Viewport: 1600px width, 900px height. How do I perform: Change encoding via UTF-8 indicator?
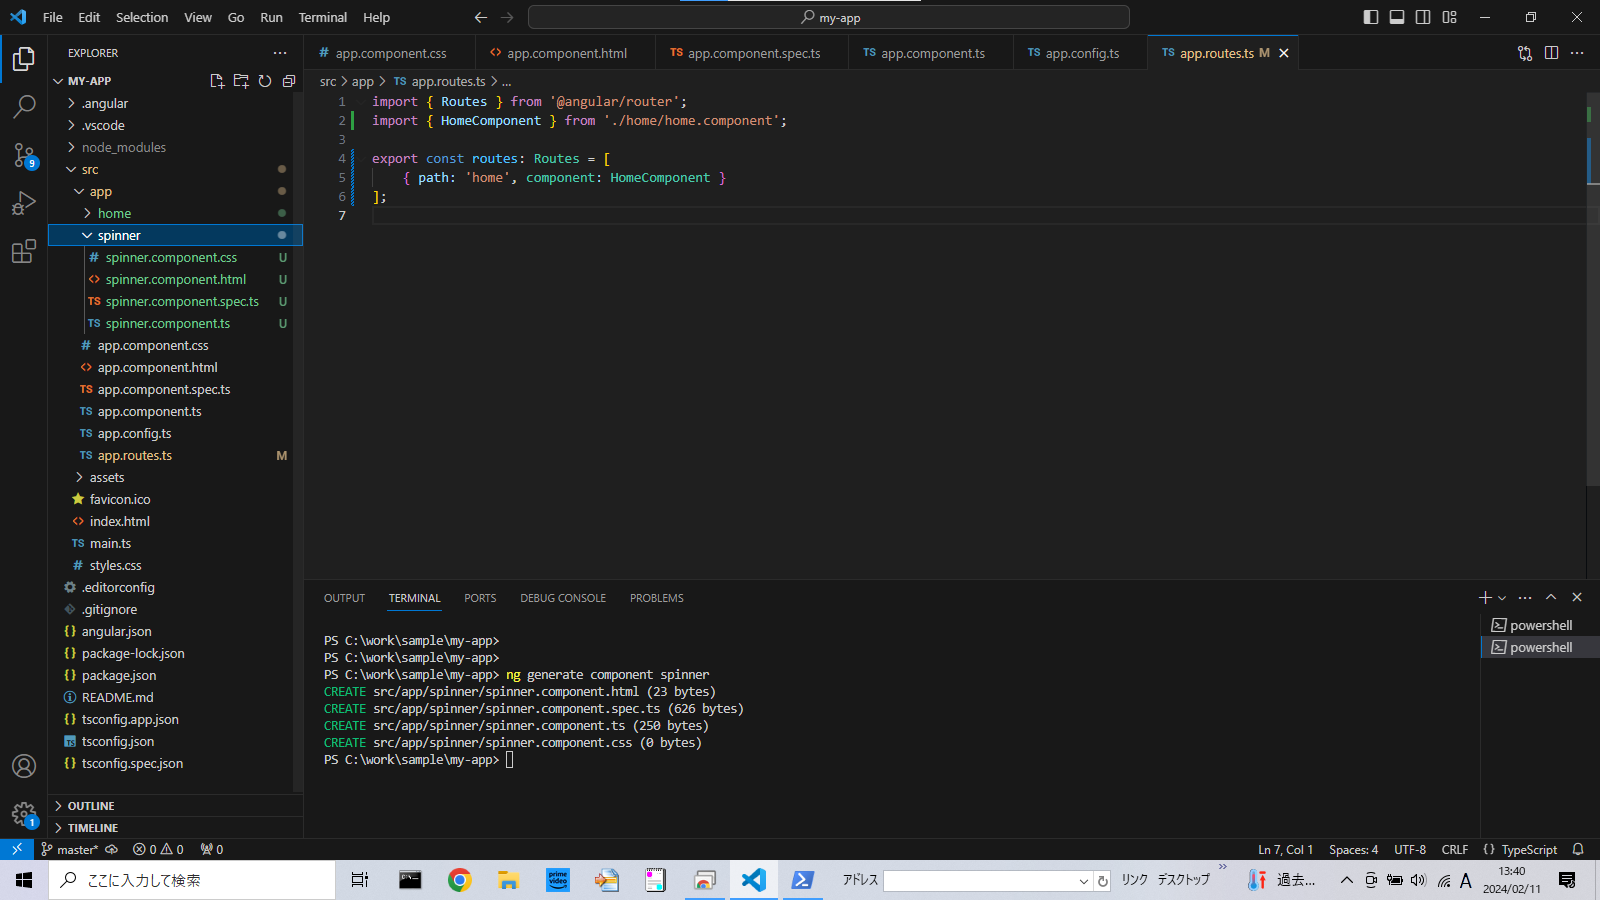pyautogui.click(x=1410, y=849)
